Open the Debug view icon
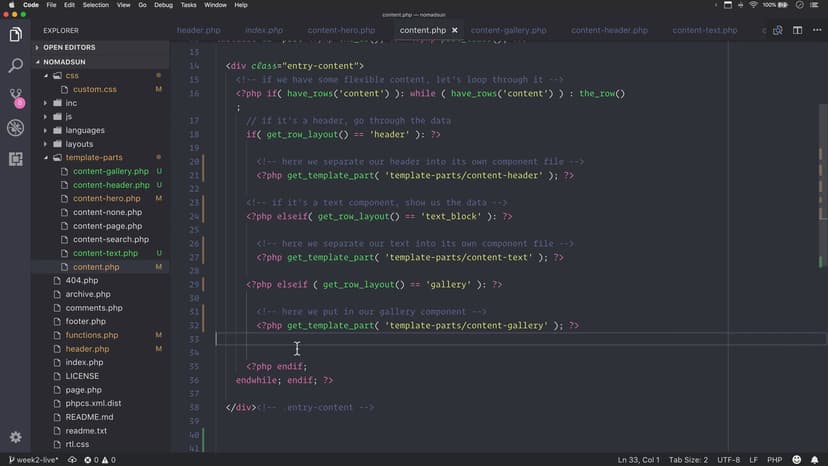 (x=15, y=128)
